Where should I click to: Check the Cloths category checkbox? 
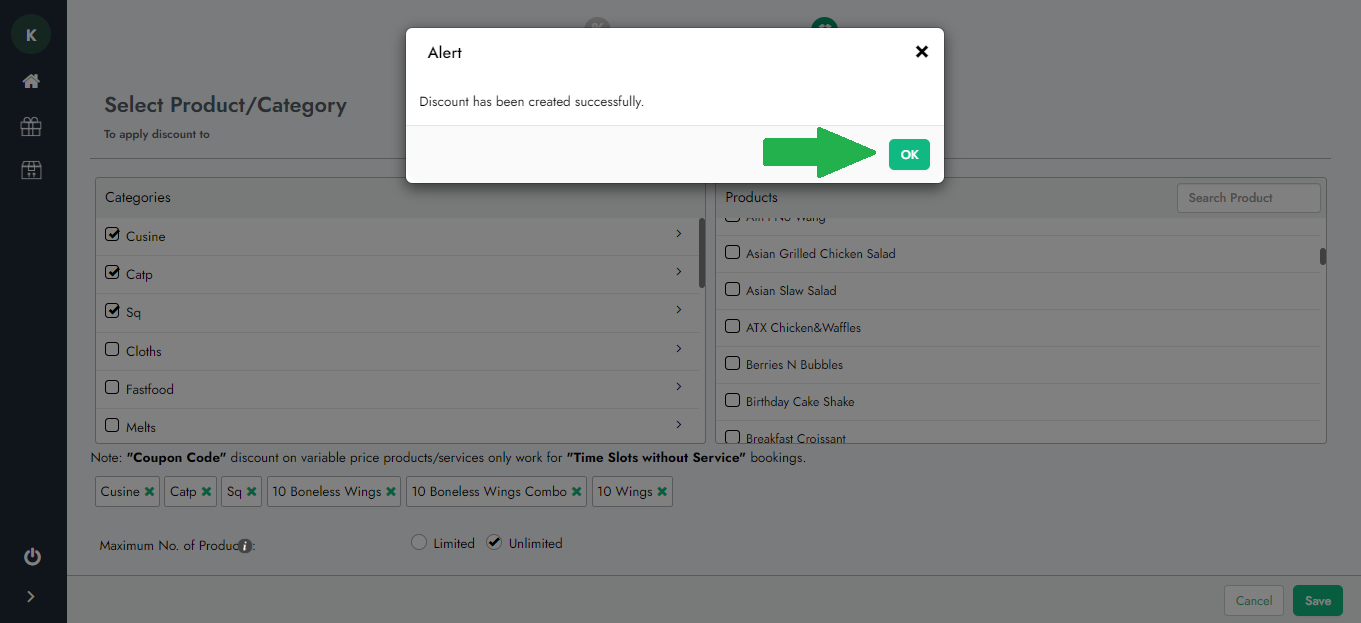112,350
